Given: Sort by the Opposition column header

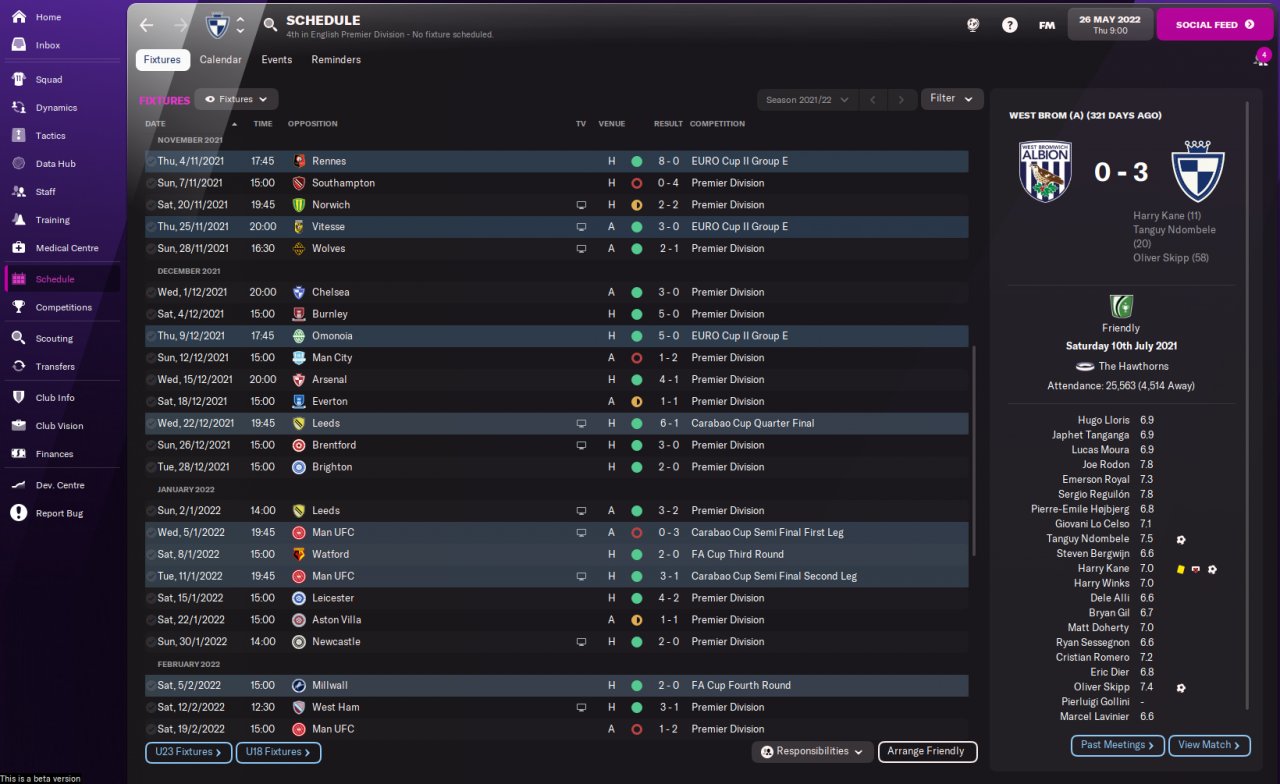Looking at the screenshot, I should (x=312, y=124).
